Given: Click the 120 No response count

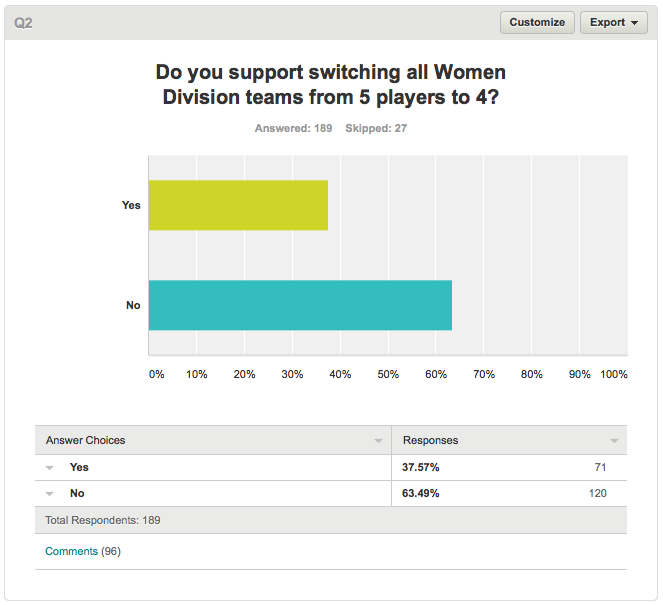Looking at the screenshot, I should click(597, 493).
